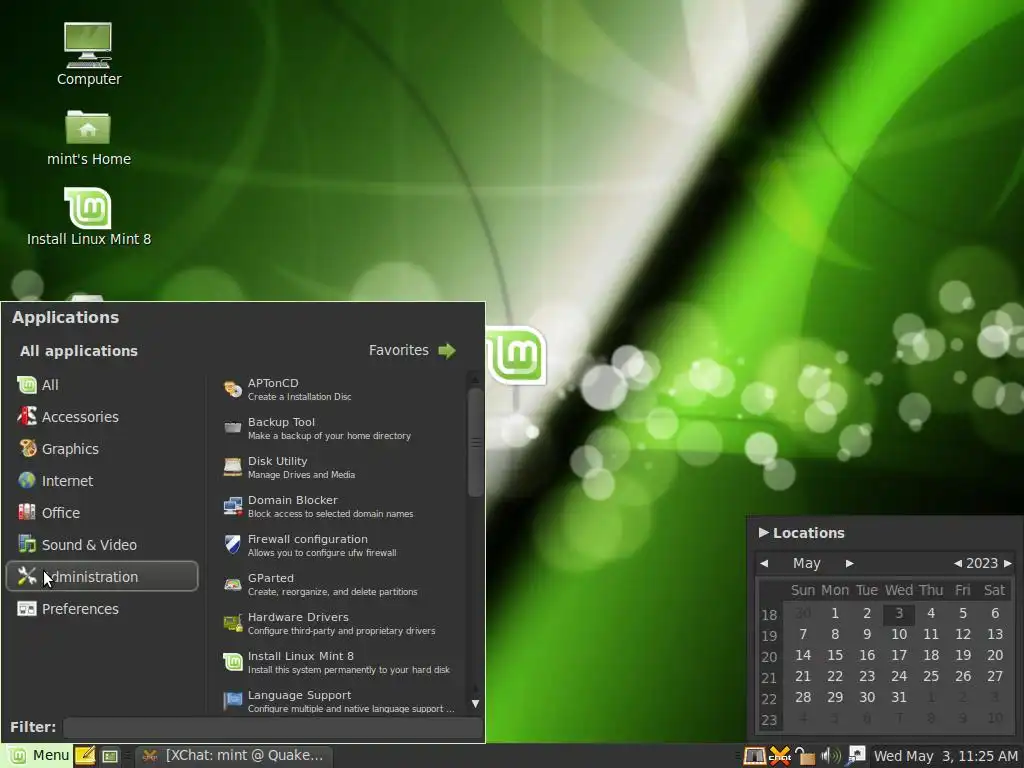The image size is (1024, 768).
Task: Click the applications list scrollbar handle
Action: (x=475, y=442)
